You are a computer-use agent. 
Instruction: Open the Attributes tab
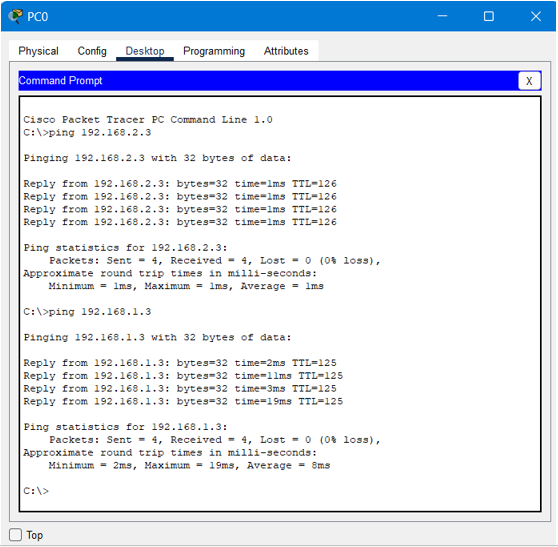[x=286, y=51]
